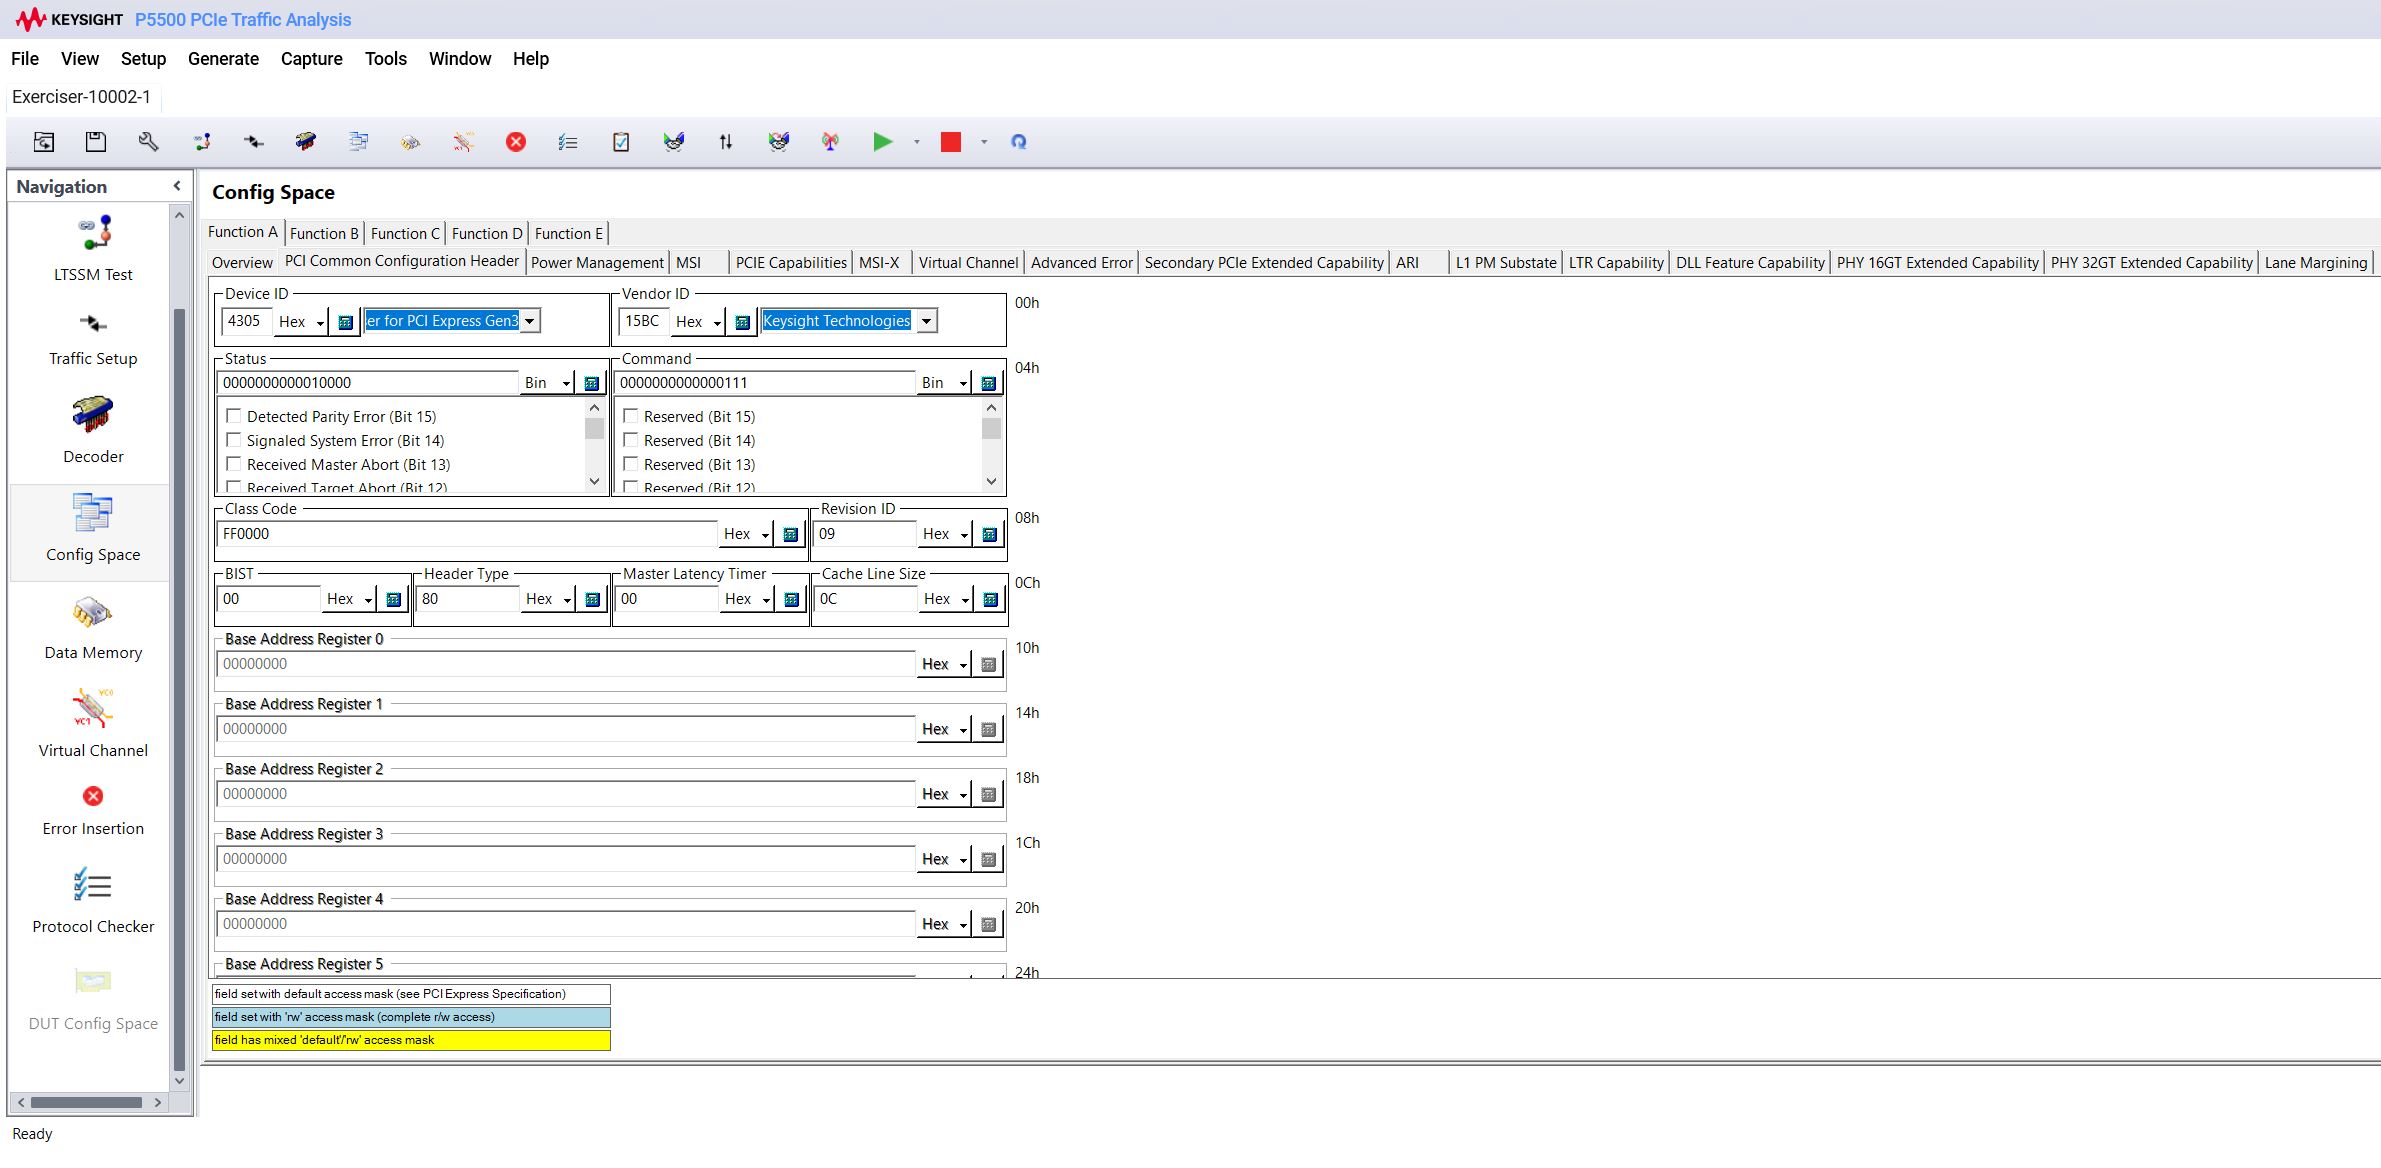Viewport: 2381px width, 1168px height.
Task: Open the Run button dropdown arrow
Action: coord(916,142)
